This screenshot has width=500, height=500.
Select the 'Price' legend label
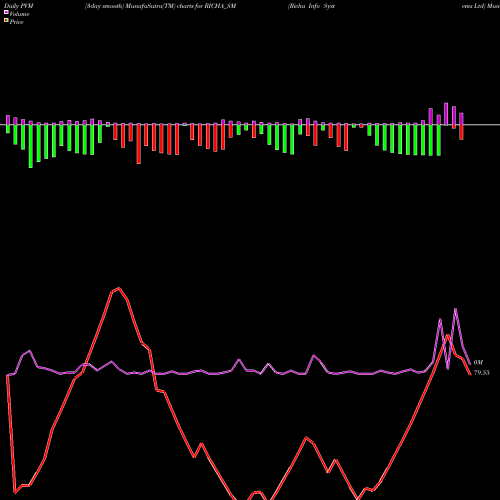(x=16, y=22)
